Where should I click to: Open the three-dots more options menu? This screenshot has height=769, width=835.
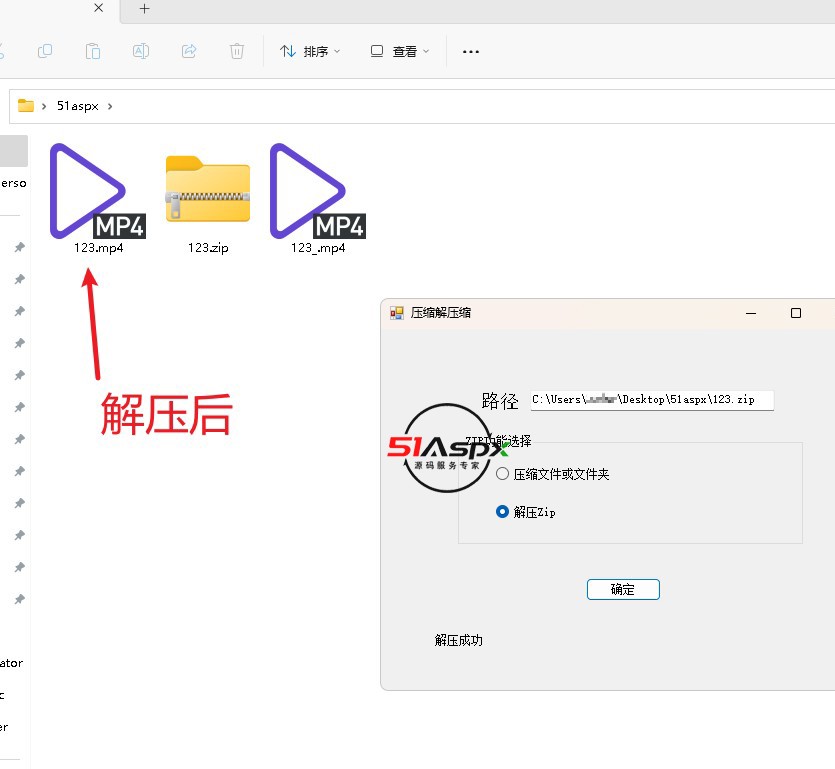[x=471, y=52]
